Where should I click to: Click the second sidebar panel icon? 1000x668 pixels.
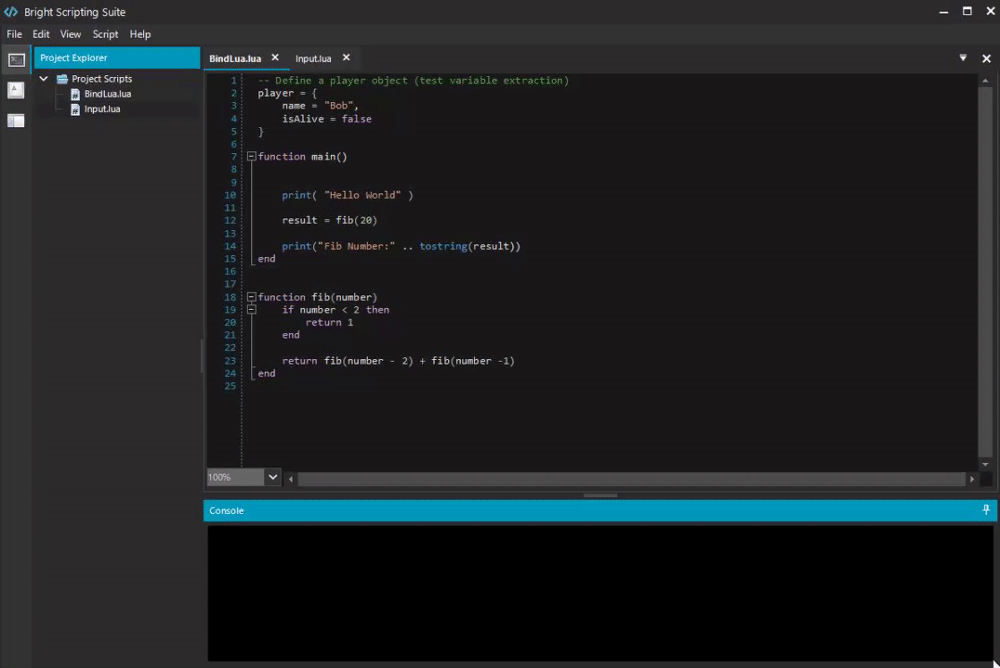(x=16, y=90)
